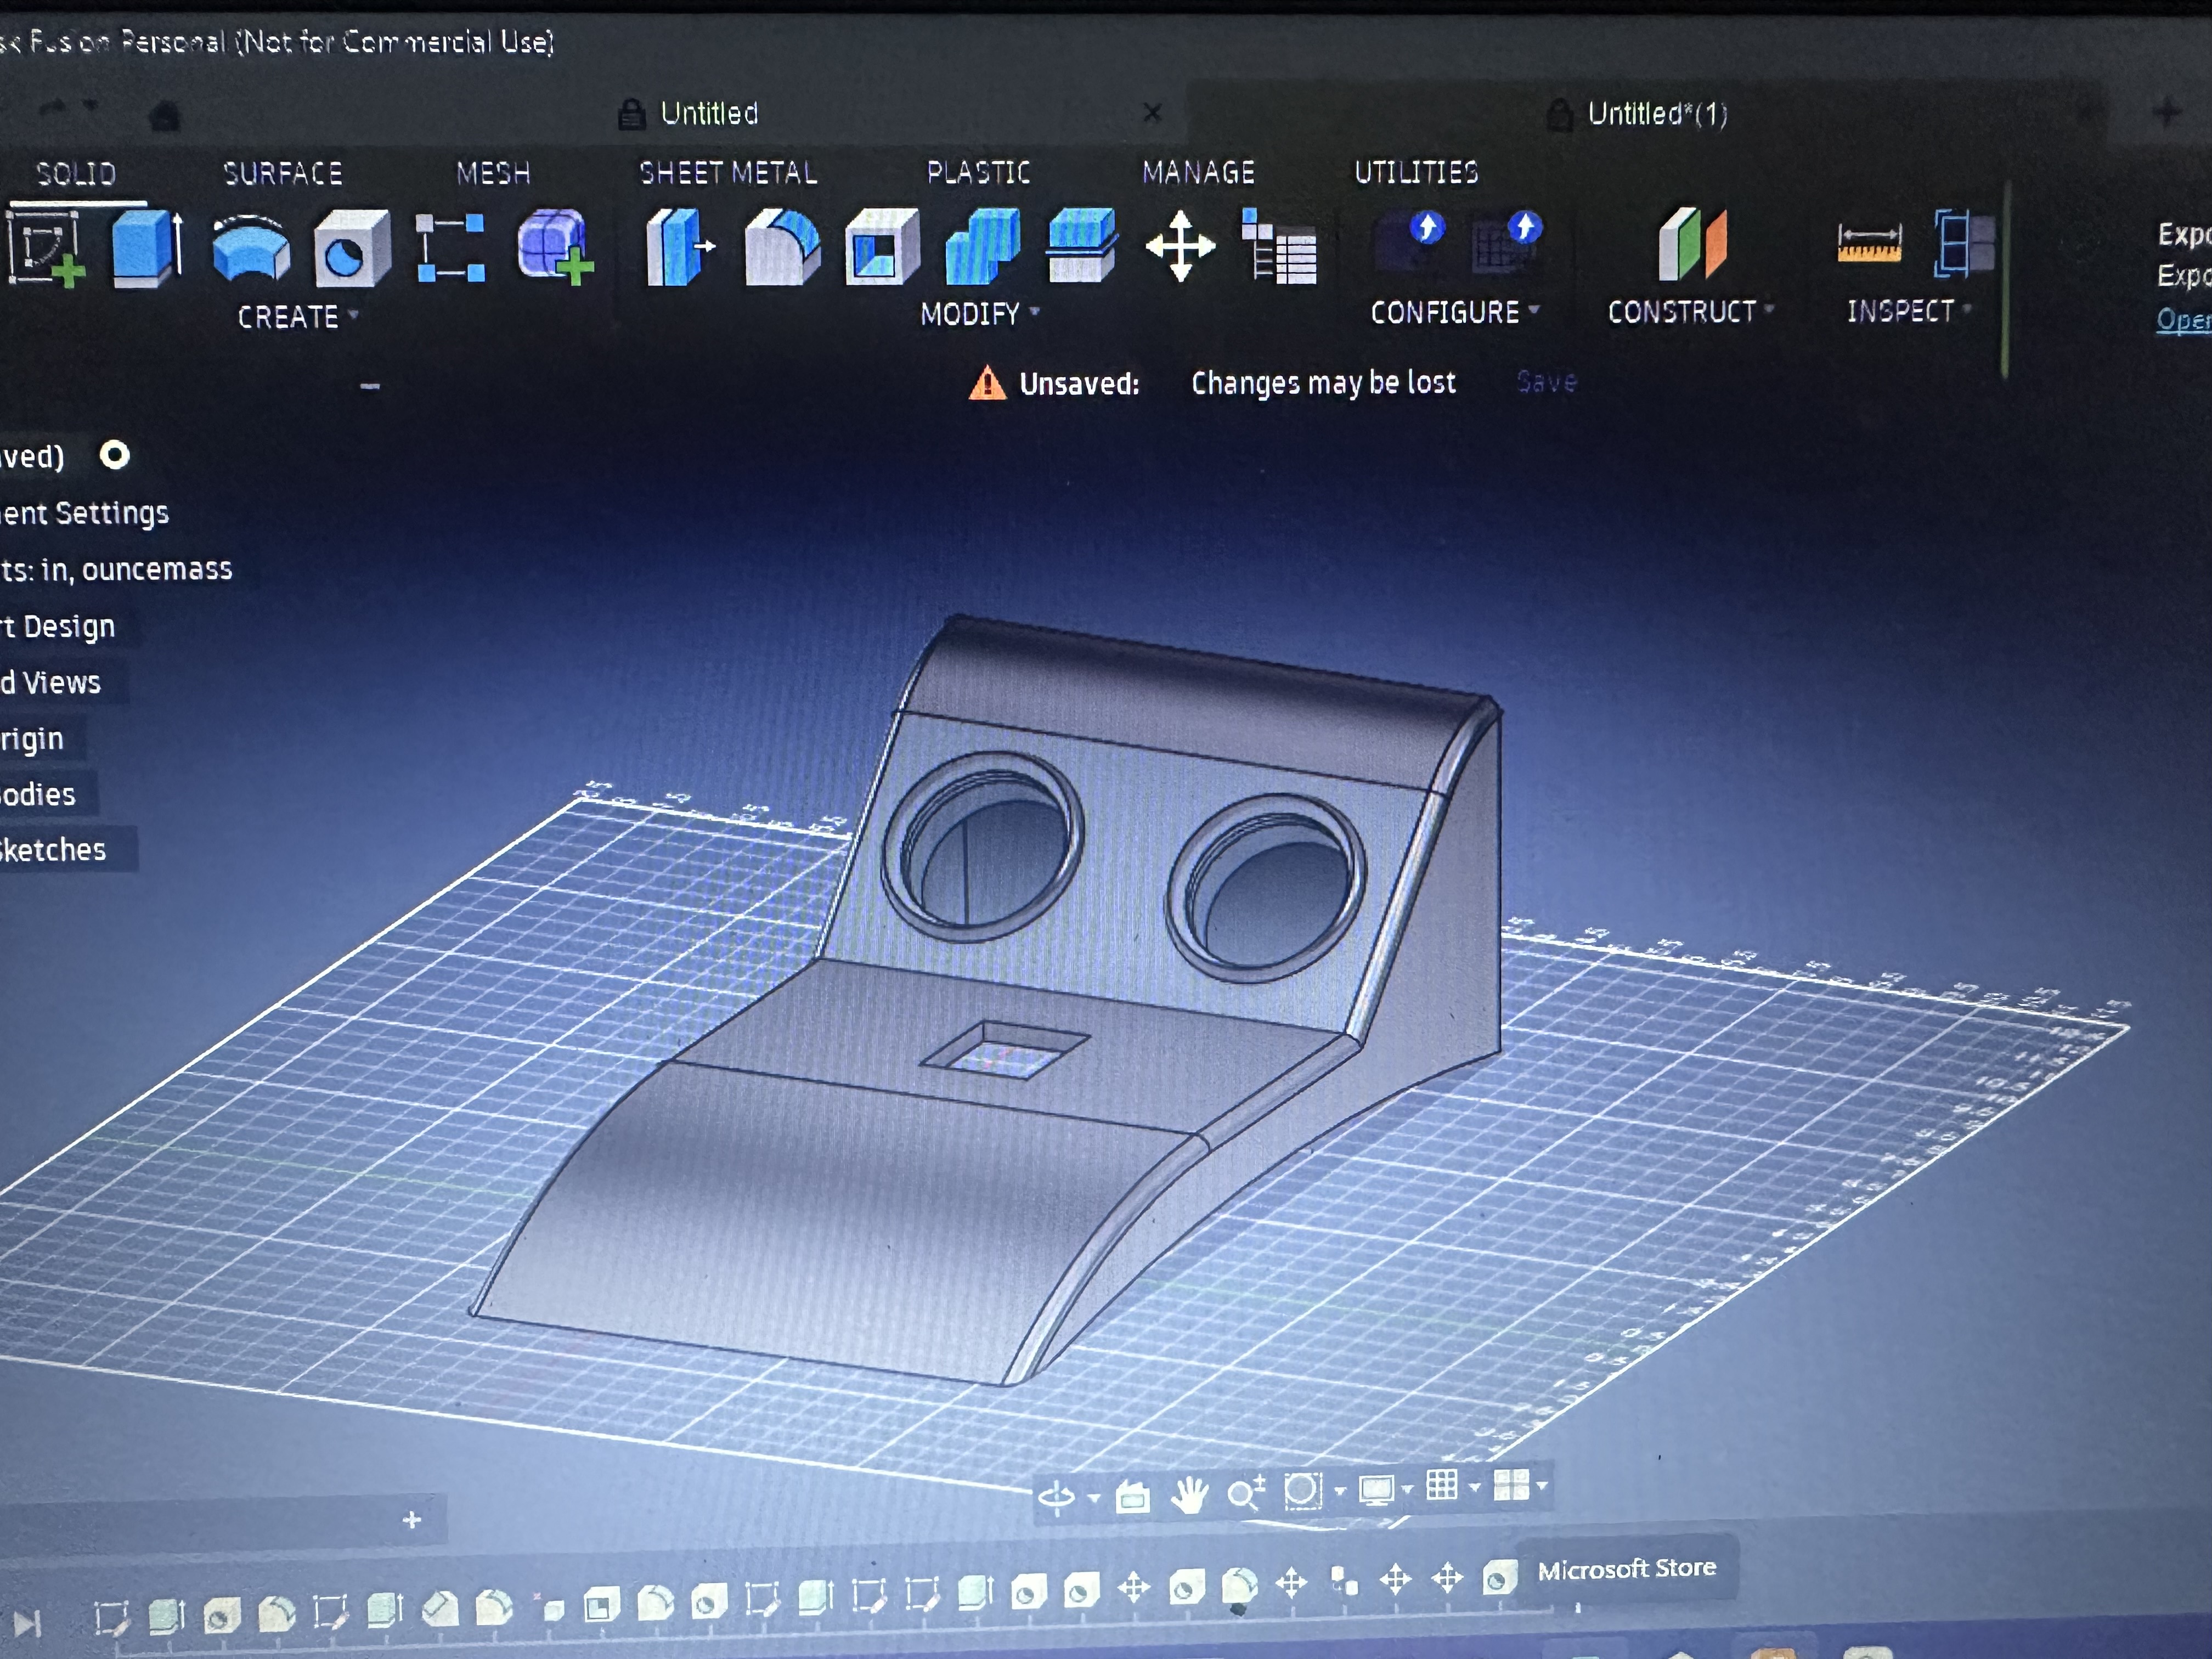Select the Fillet tool in Modify
The width and height of the screenshot is (2212, 1659).
click(x=781, y=247)
